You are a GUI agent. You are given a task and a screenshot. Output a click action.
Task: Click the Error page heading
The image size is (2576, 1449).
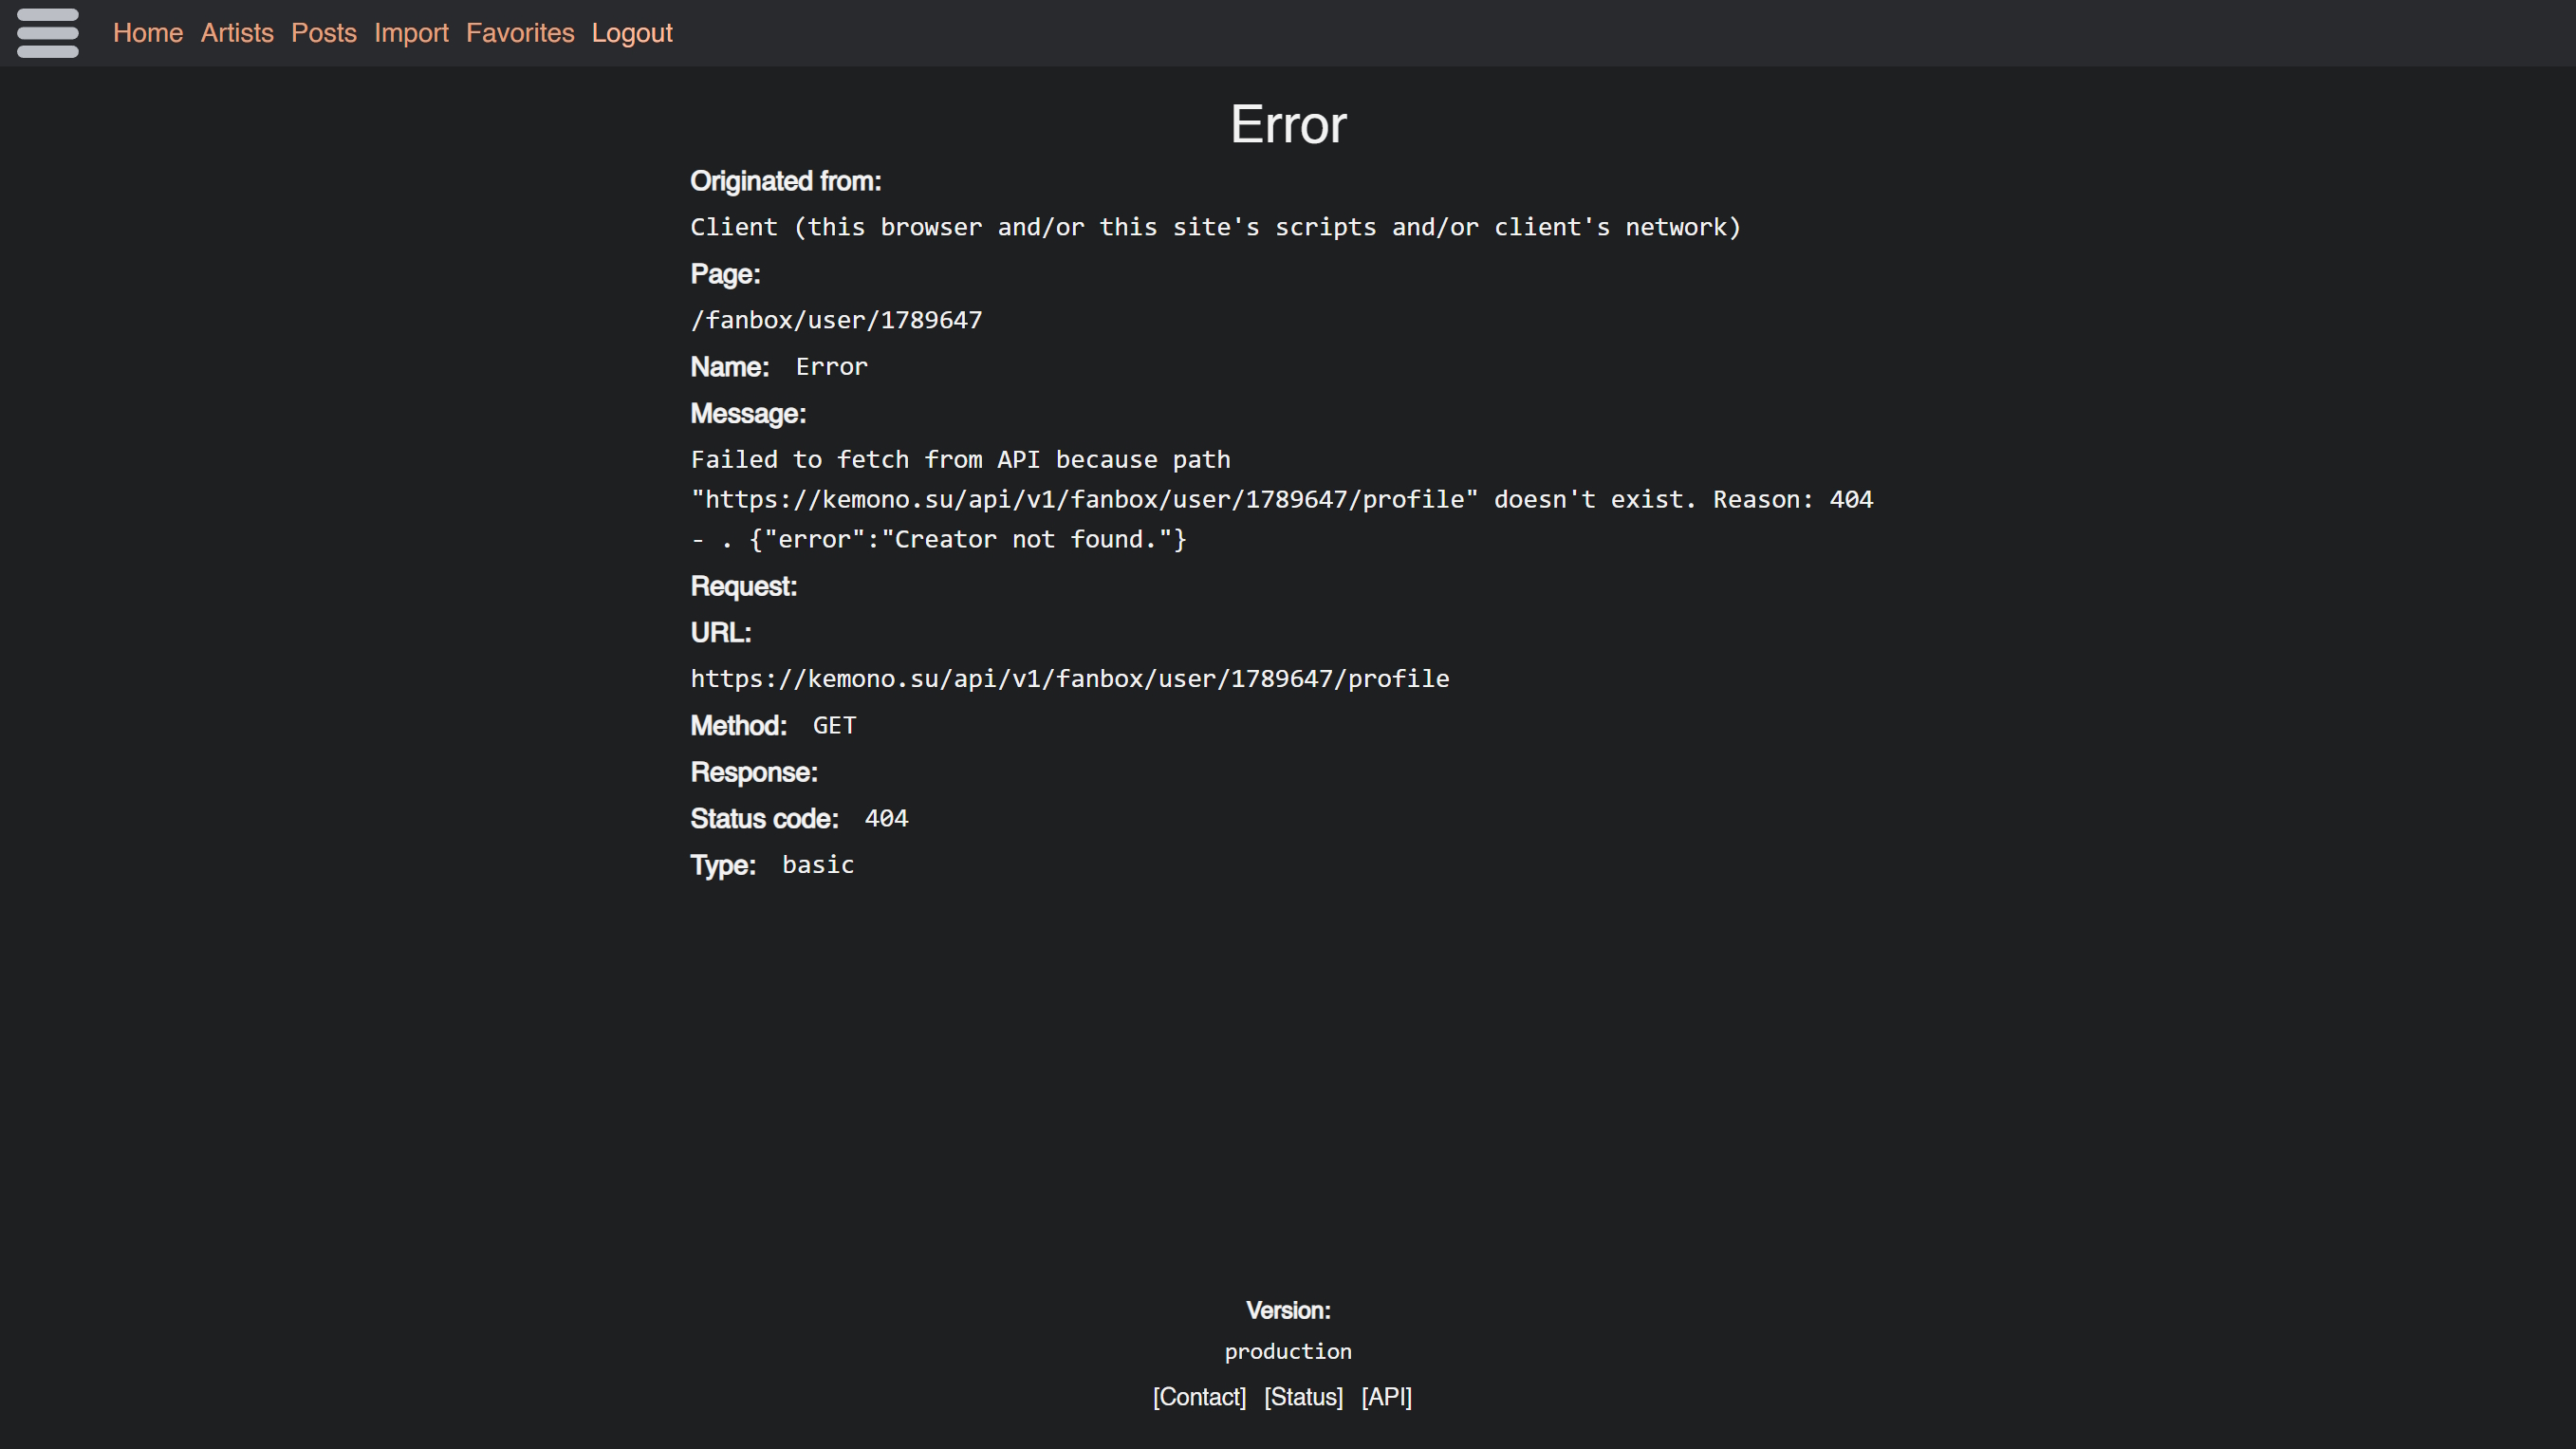point(1288,125)
